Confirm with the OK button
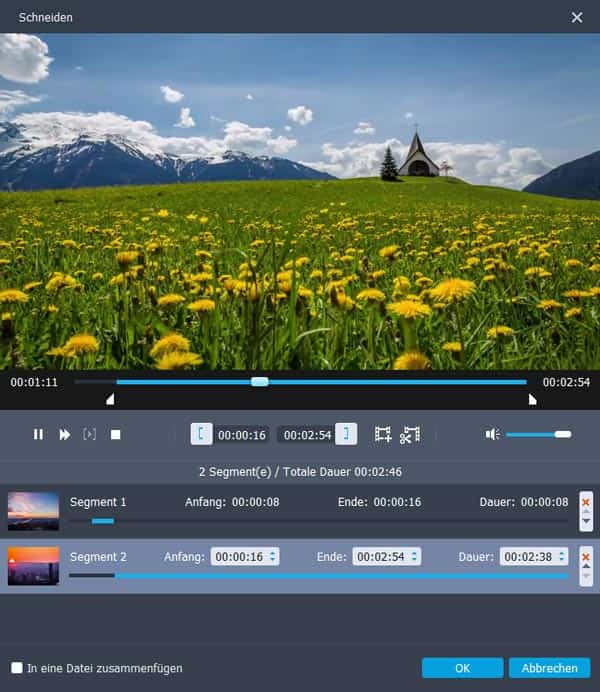The width and height of the screenshot is (600, 692). tap(462, 668)
